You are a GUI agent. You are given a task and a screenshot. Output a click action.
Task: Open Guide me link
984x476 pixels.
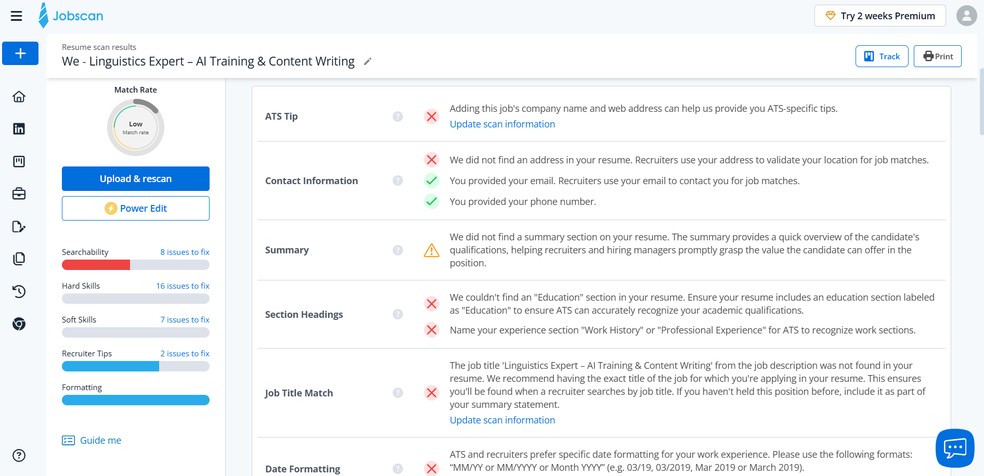tap(92, 440)
